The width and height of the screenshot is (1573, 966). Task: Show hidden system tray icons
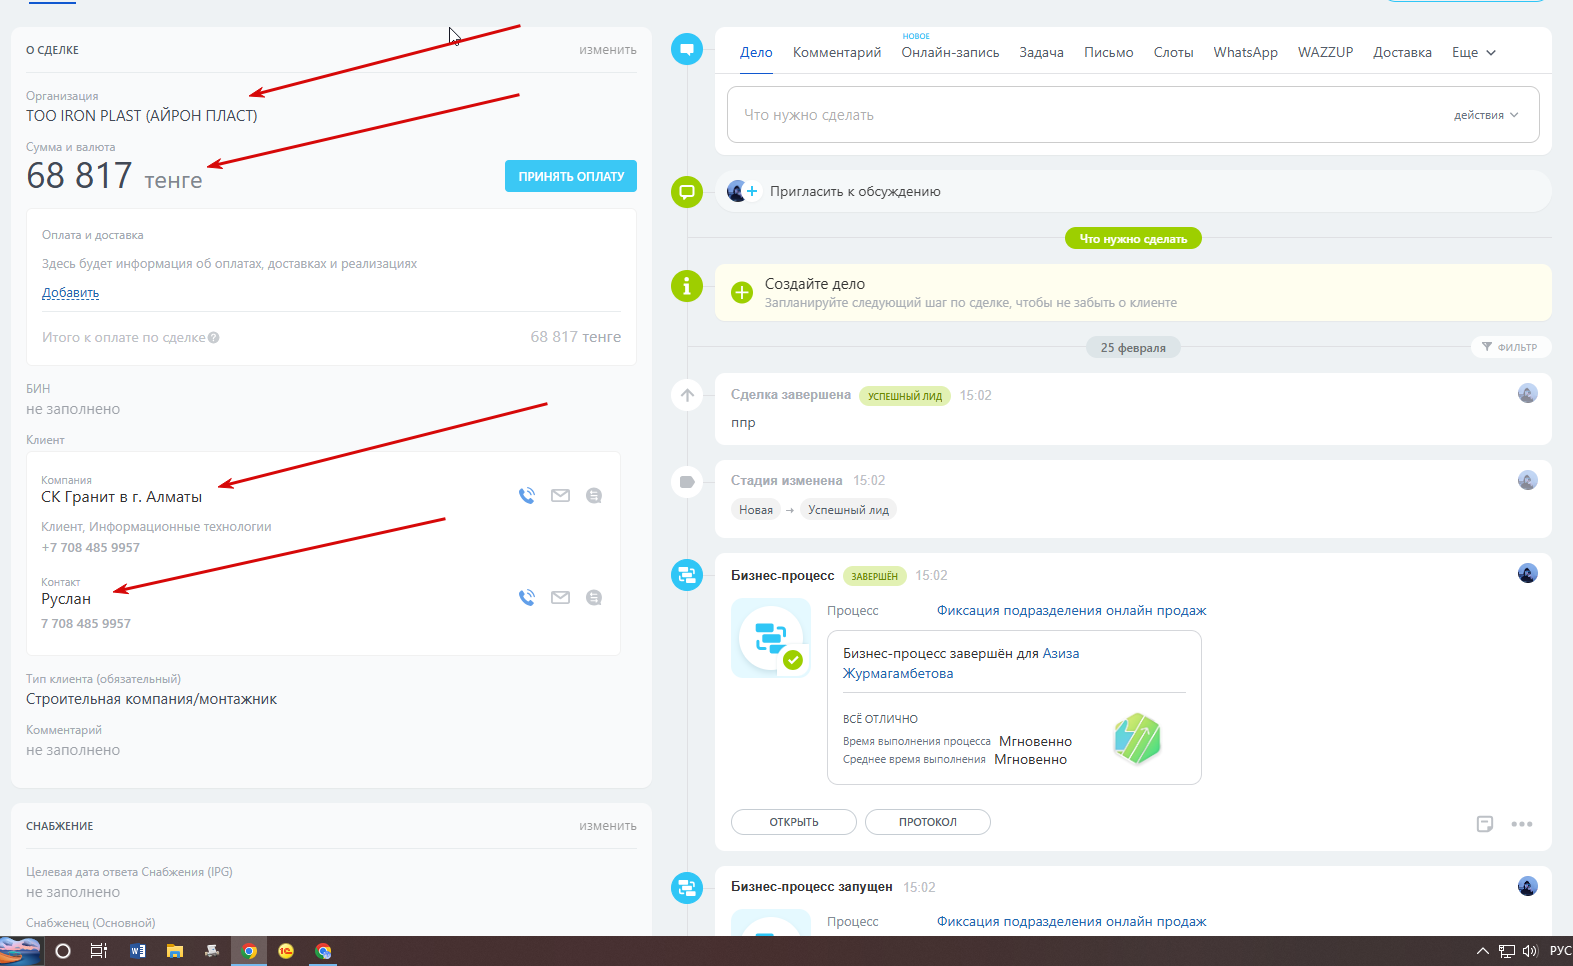click(1483, 951)
